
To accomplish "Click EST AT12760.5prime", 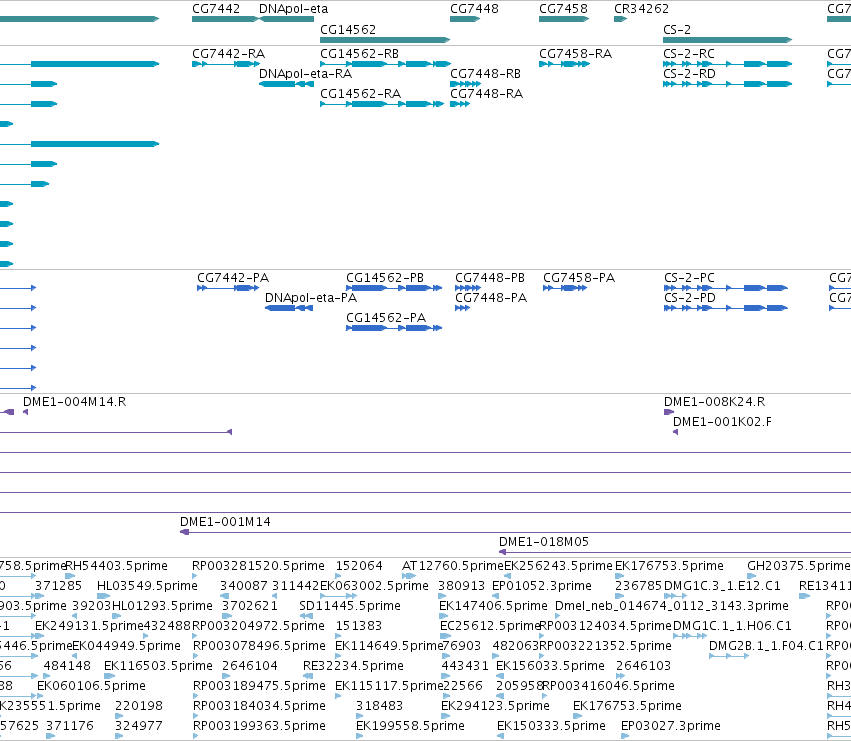I will [x=453, y=566].
